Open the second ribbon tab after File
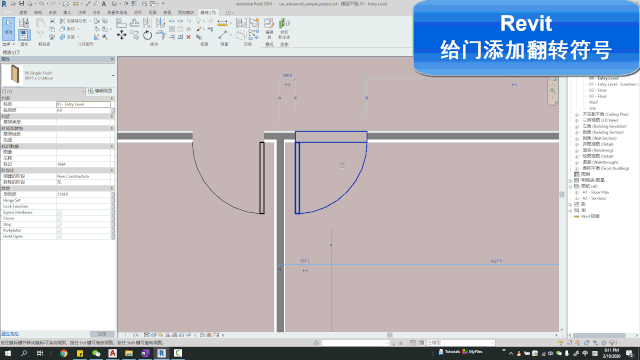Image resolution: width=640 pixels, height=360 pixels. pyautogui.click(x=38, y=13)
